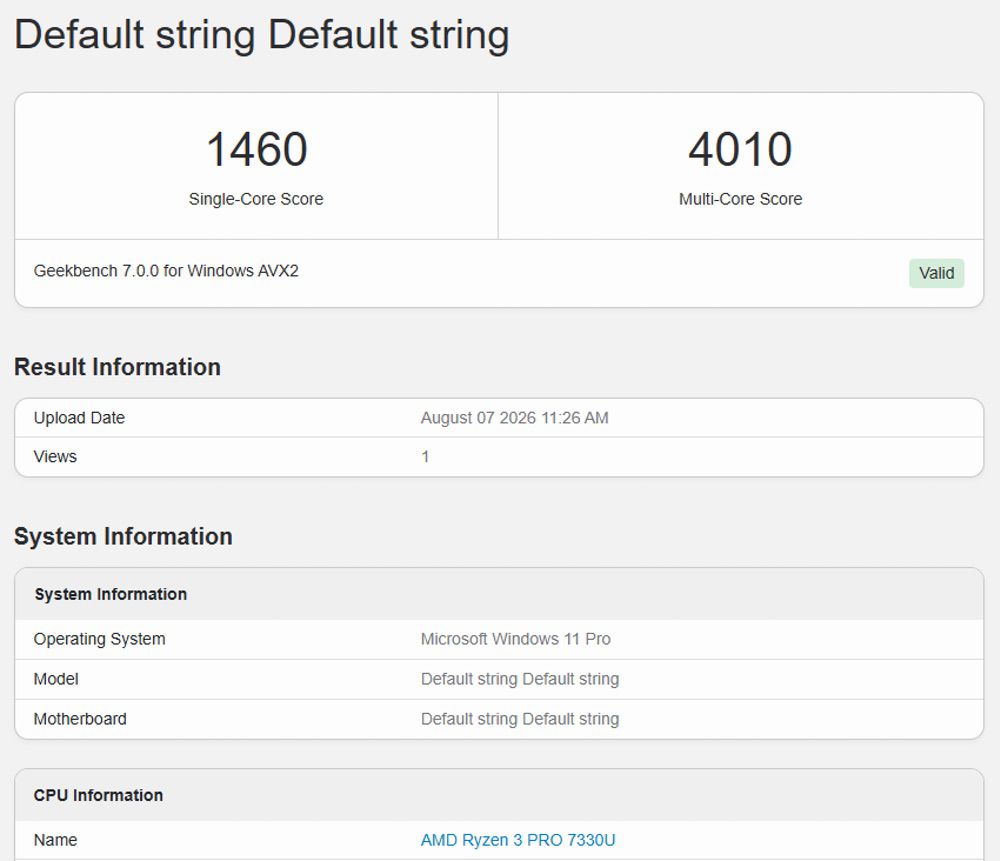Select the single-core score 1460
The width and height of the screenshot is (1000, 861).
tap(256, 149)
